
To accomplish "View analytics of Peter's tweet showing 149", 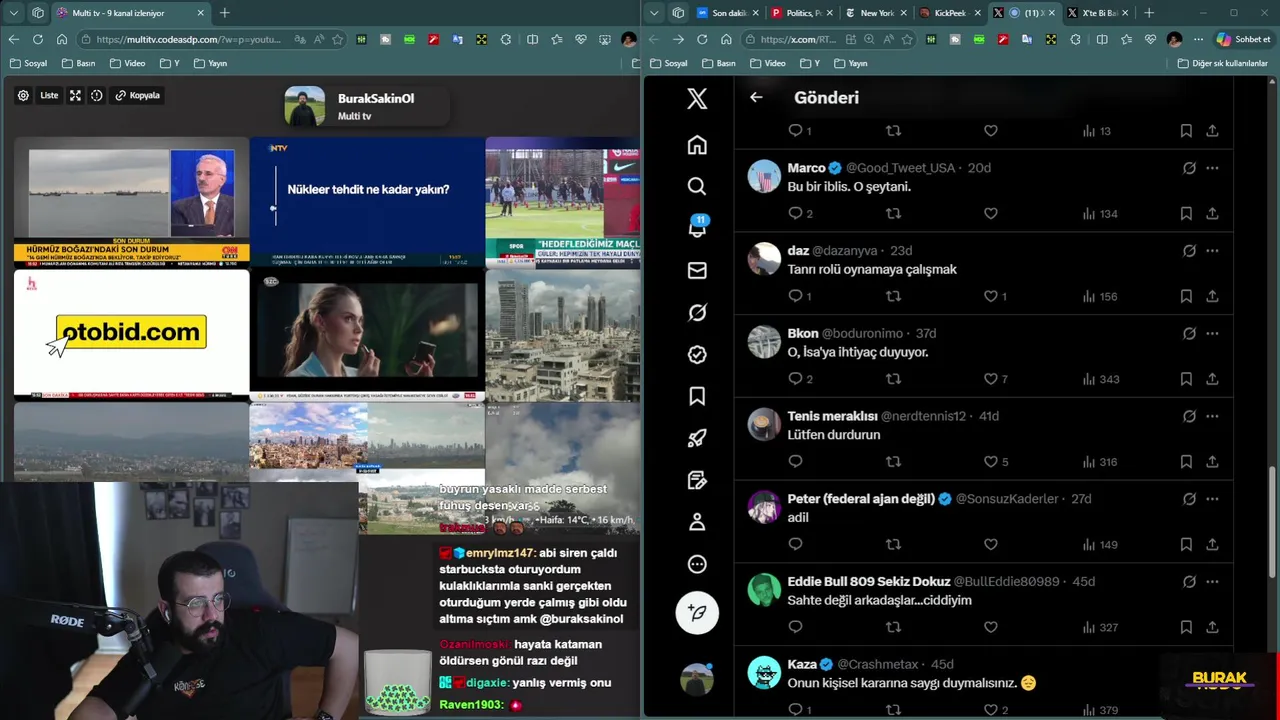I will 1100,545.
